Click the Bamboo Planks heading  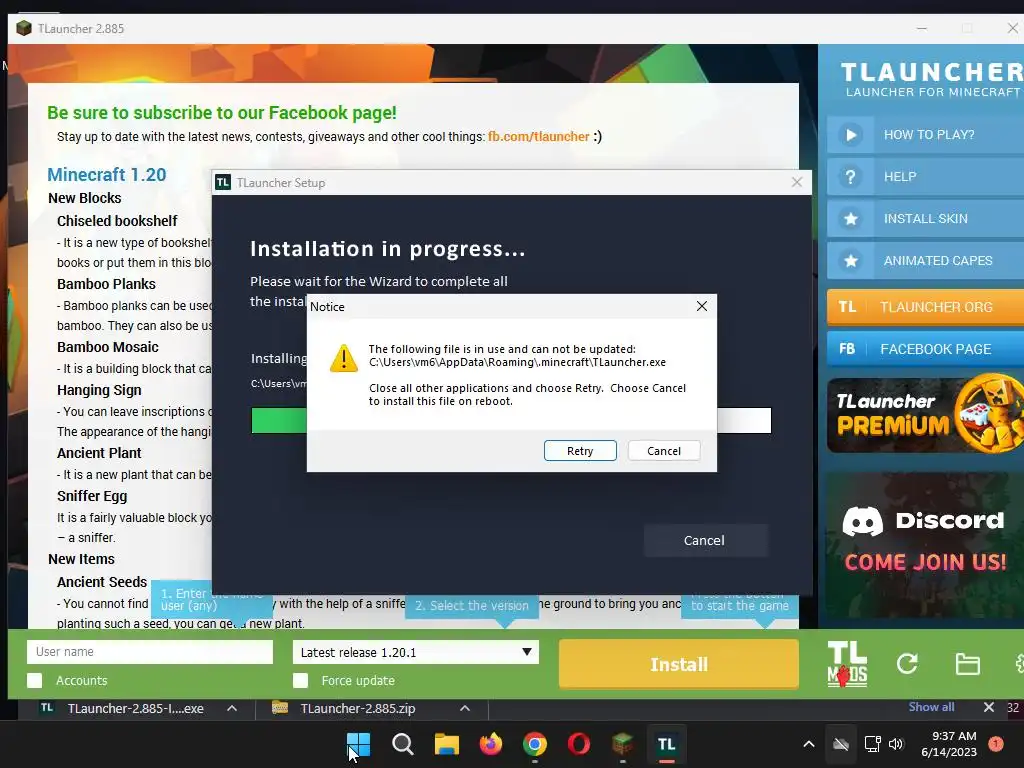[x=106, y=284]
